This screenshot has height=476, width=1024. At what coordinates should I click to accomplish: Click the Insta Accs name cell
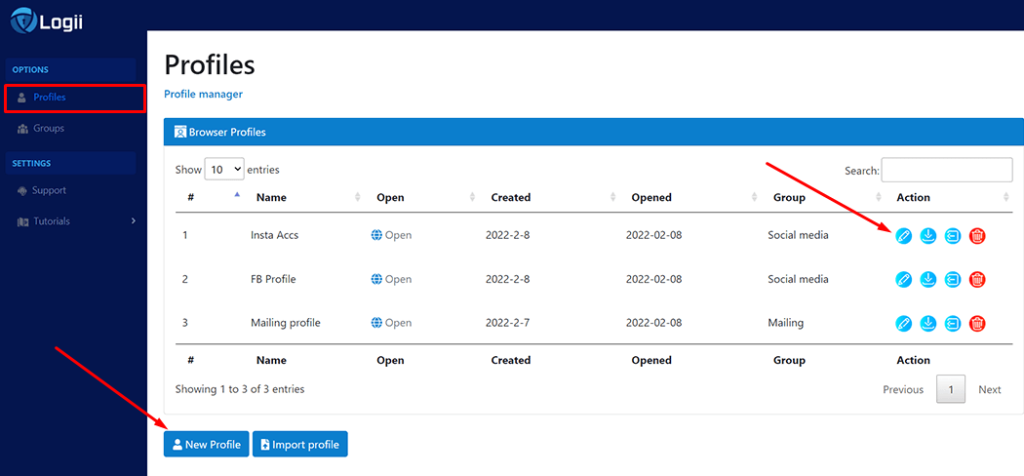(274, 235)
